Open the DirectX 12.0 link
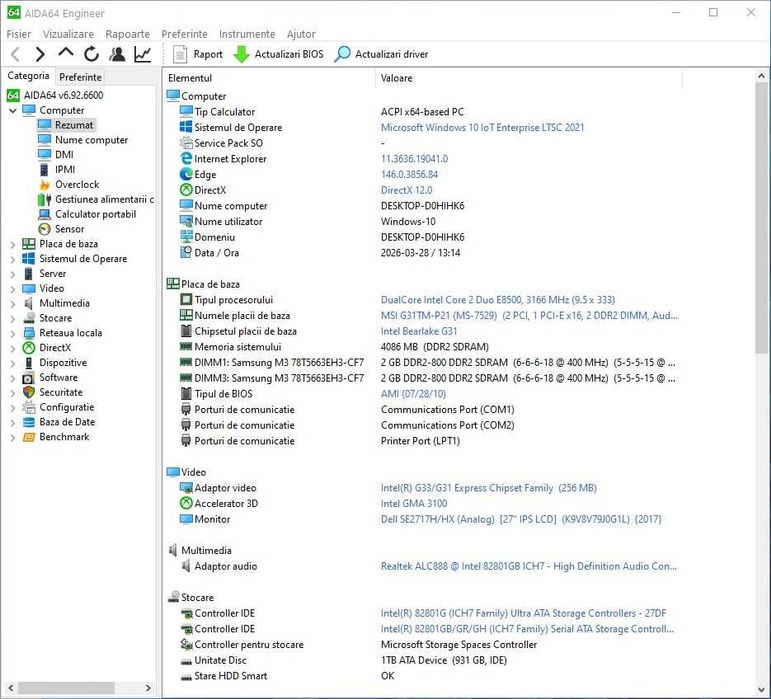Image resolution: width=771 pixels, height=699 pixels. tap(406, 190)
